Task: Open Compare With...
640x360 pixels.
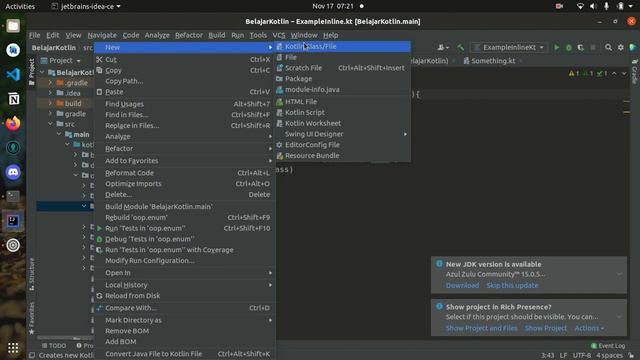Action: point(184,308)
